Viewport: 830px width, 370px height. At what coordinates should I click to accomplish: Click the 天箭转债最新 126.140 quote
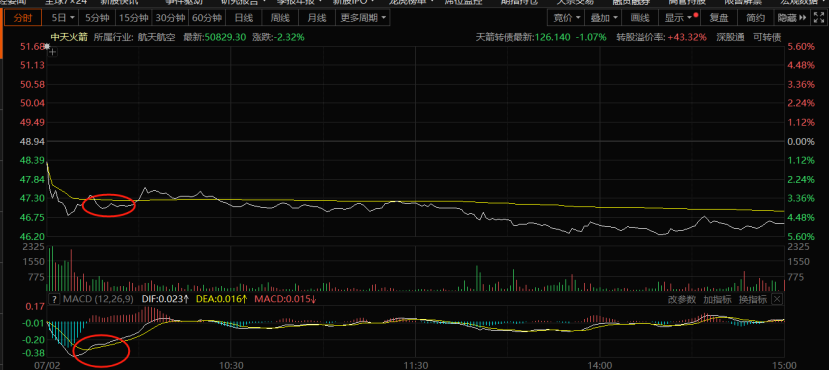click(x=522, y=38)
